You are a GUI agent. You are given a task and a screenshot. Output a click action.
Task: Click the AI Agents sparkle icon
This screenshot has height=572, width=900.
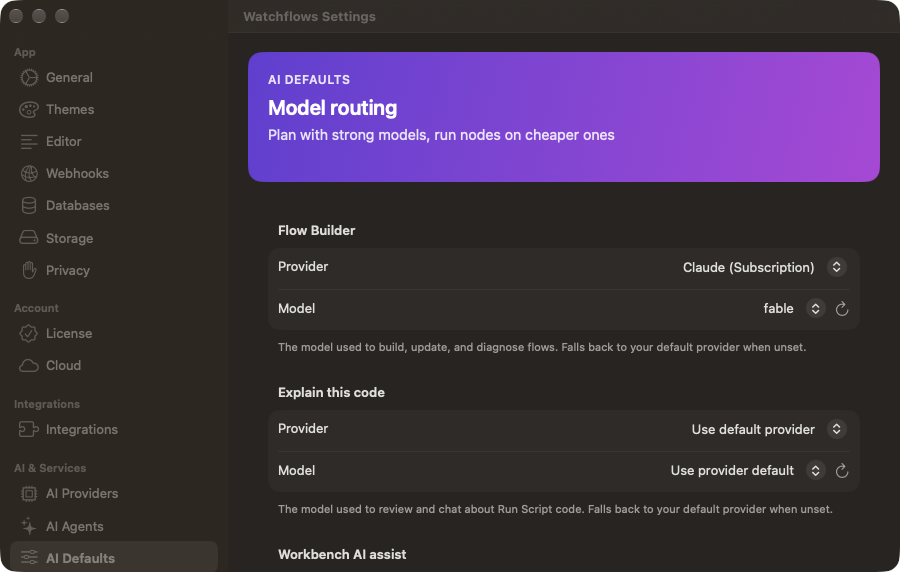click(x=29, y=526)
